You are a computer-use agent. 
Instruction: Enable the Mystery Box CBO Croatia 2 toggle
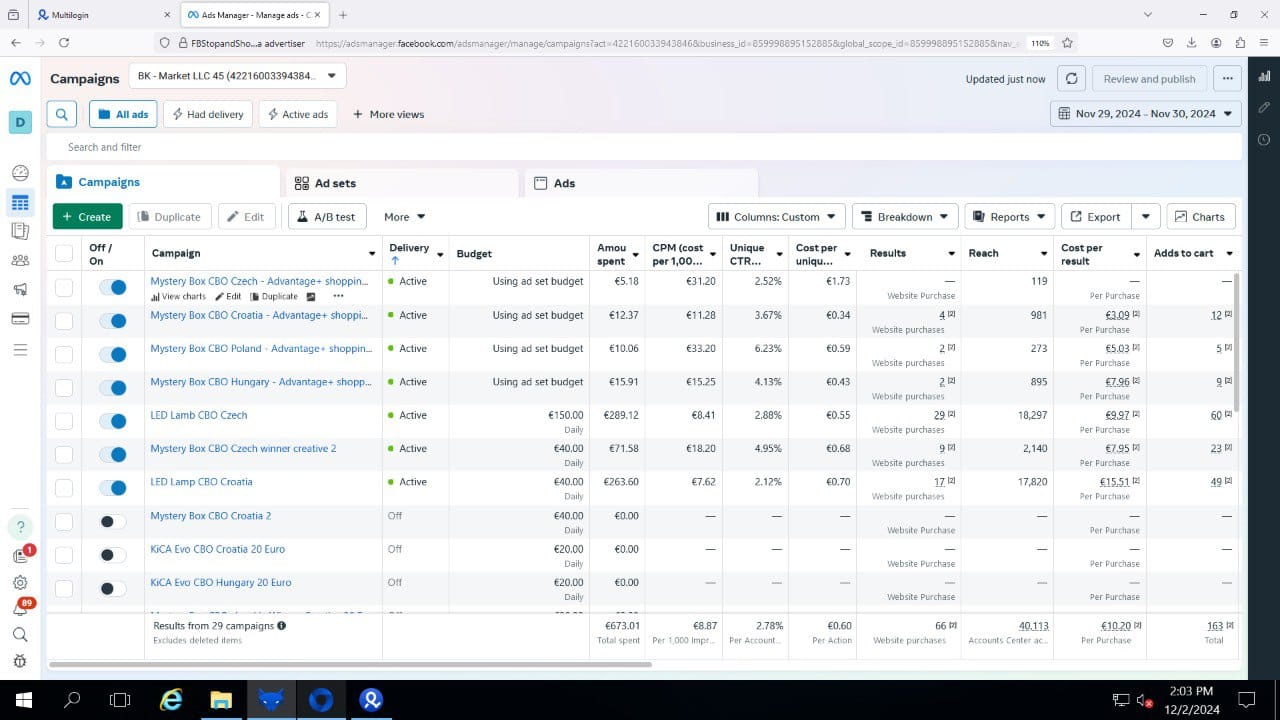pos(113,522)
